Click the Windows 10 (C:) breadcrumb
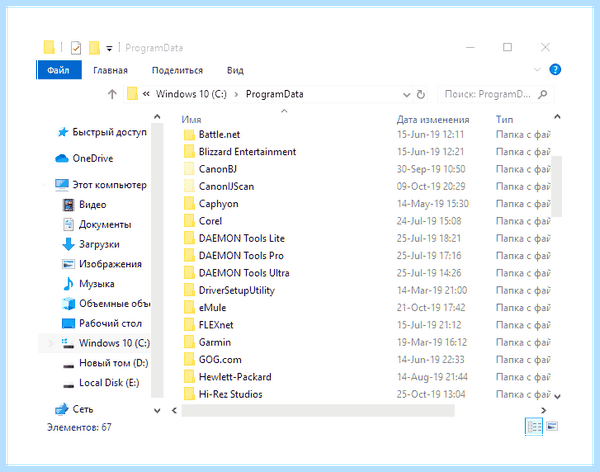Image resolution: width=600 pixels, height=472 pixels. 191,94
